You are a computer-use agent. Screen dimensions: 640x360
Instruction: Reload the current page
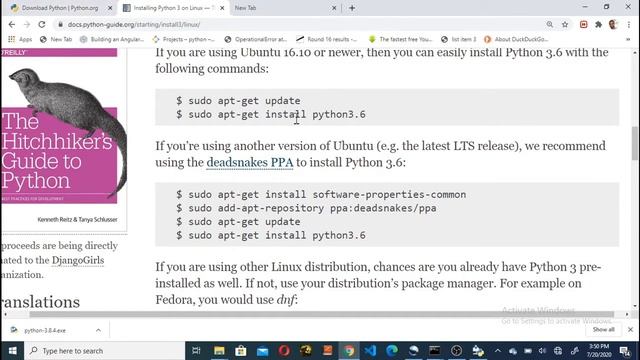(x=42, y=24)
